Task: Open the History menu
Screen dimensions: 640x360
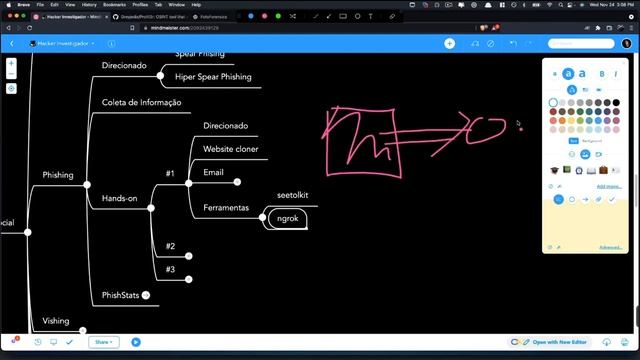Action: tap(89, 5)
